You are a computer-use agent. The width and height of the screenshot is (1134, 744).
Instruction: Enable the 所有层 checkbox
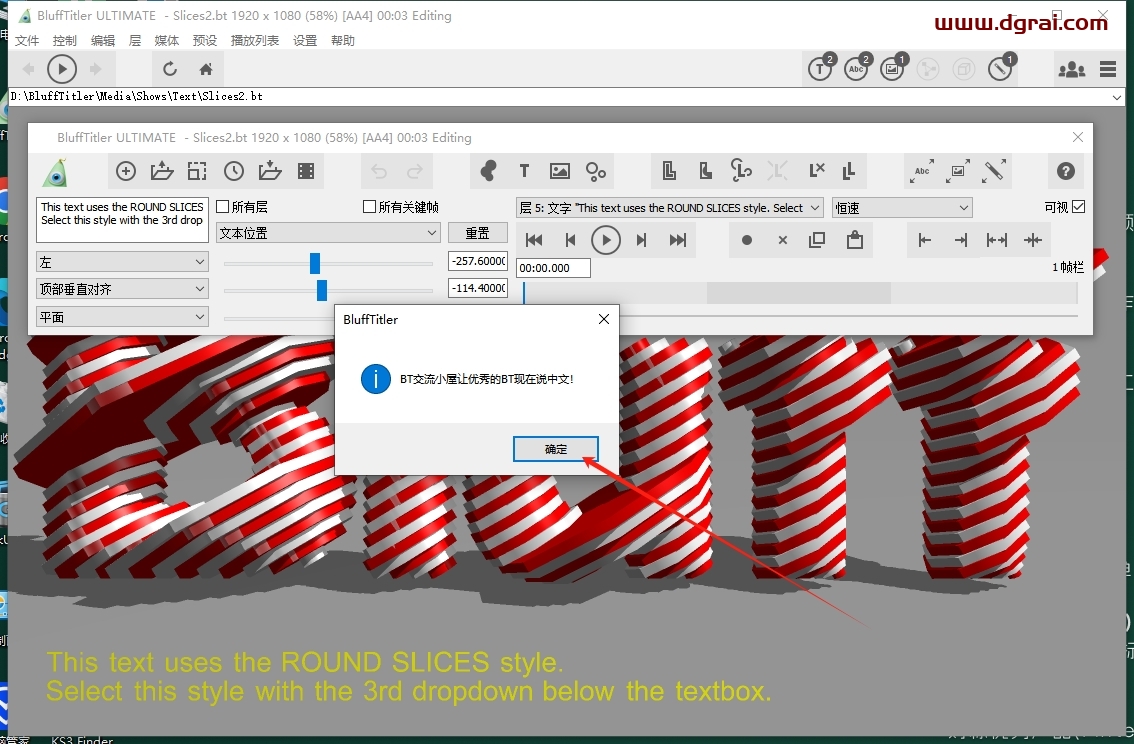223,207
